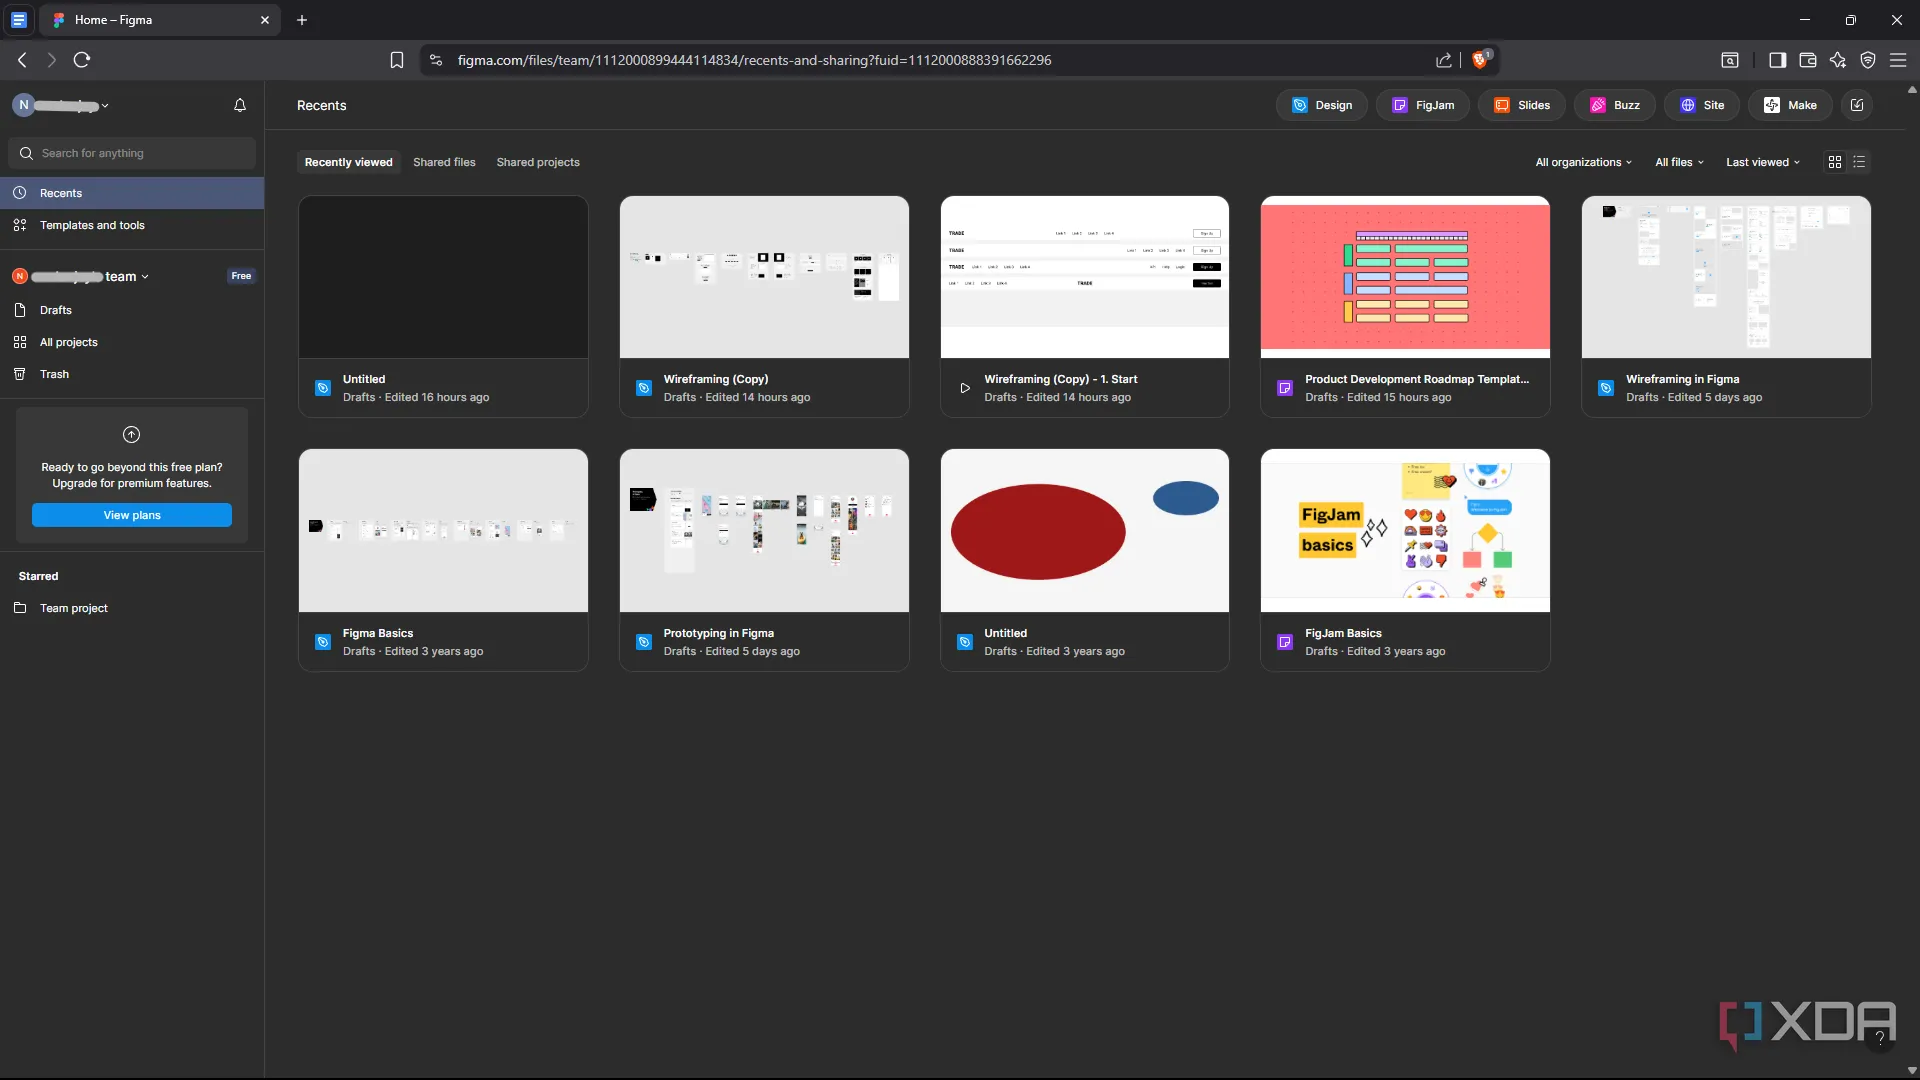
Task: Click the browser address bar URL
Action: coord(754,60)
